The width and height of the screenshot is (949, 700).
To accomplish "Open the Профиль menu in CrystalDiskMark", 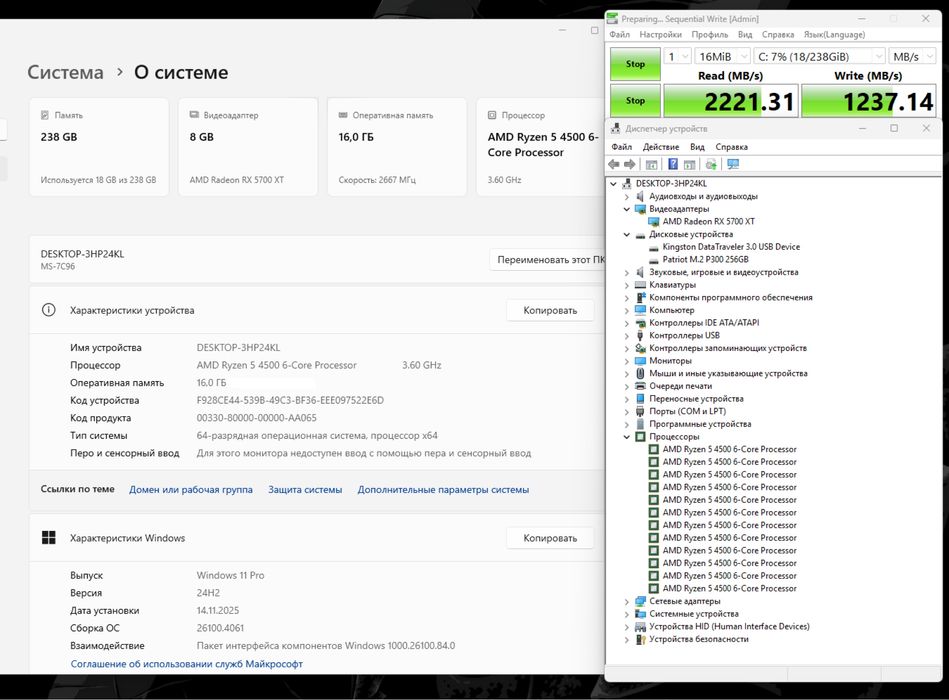I will [710, 34].
